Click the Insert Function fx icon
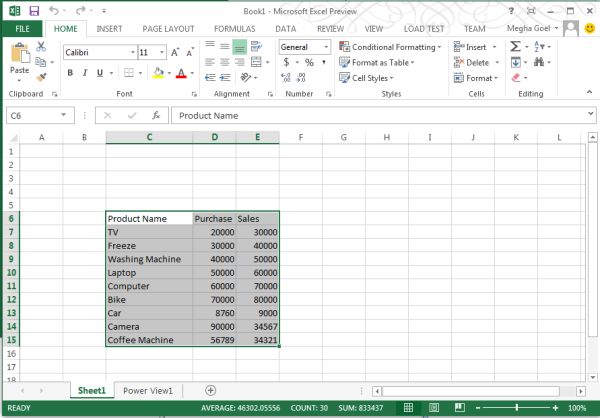This screenshot has height=418, width=600. tap(156, 115)
